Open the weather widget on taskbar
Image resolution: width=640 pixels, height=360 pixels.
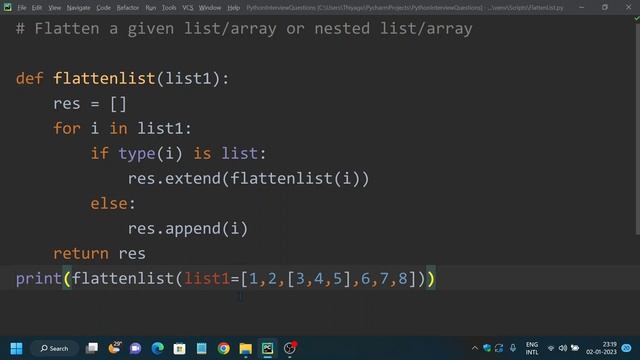tap(114, 348)
